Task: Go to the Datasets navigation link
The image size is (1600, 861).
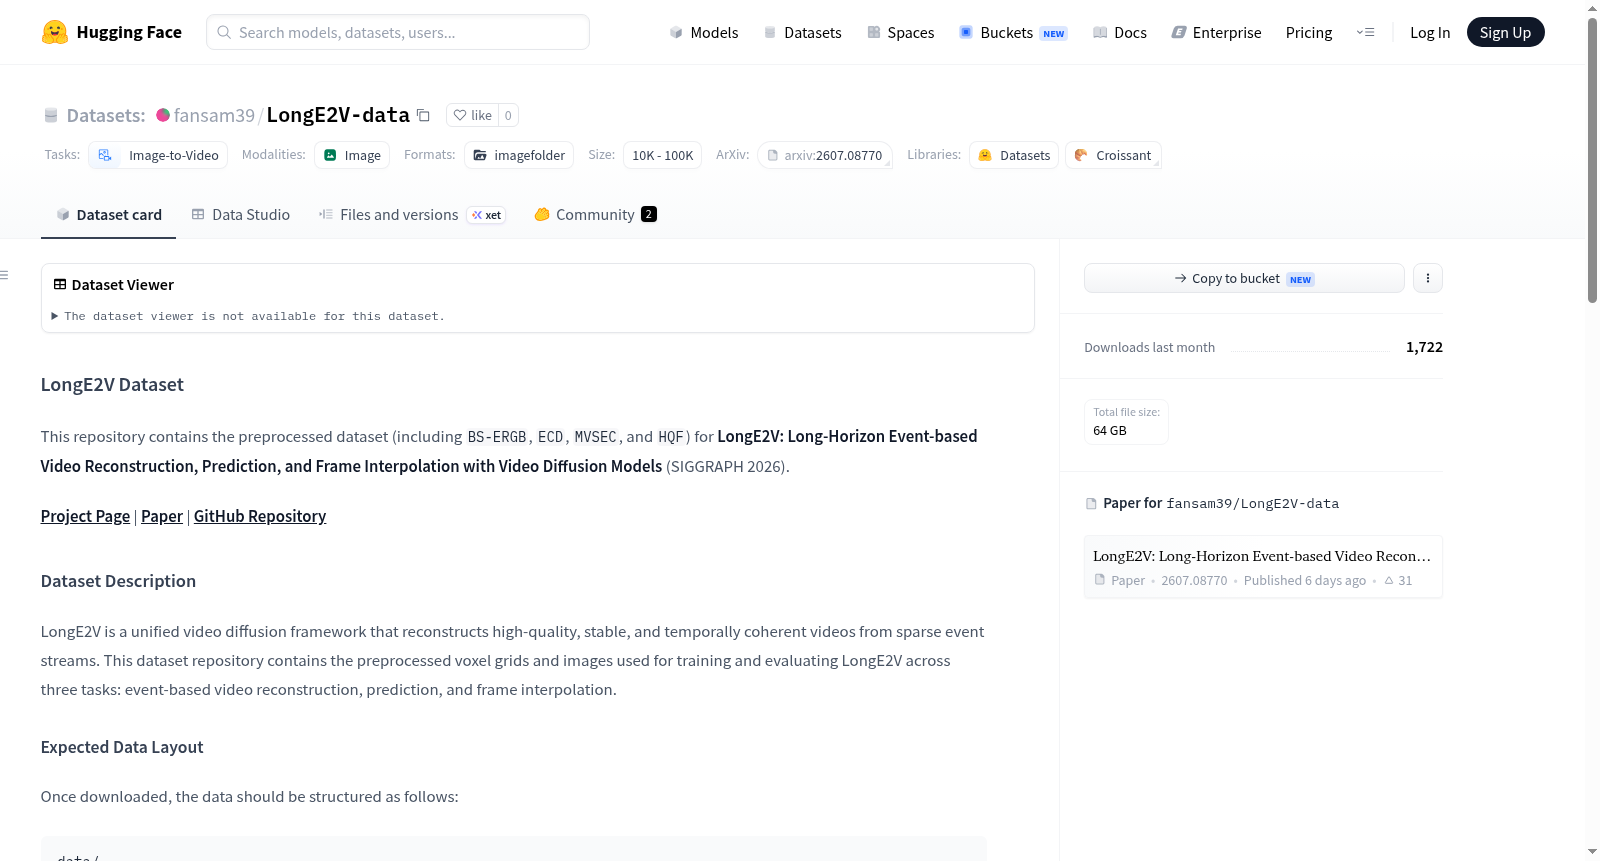Action: [x=803, y=33]
